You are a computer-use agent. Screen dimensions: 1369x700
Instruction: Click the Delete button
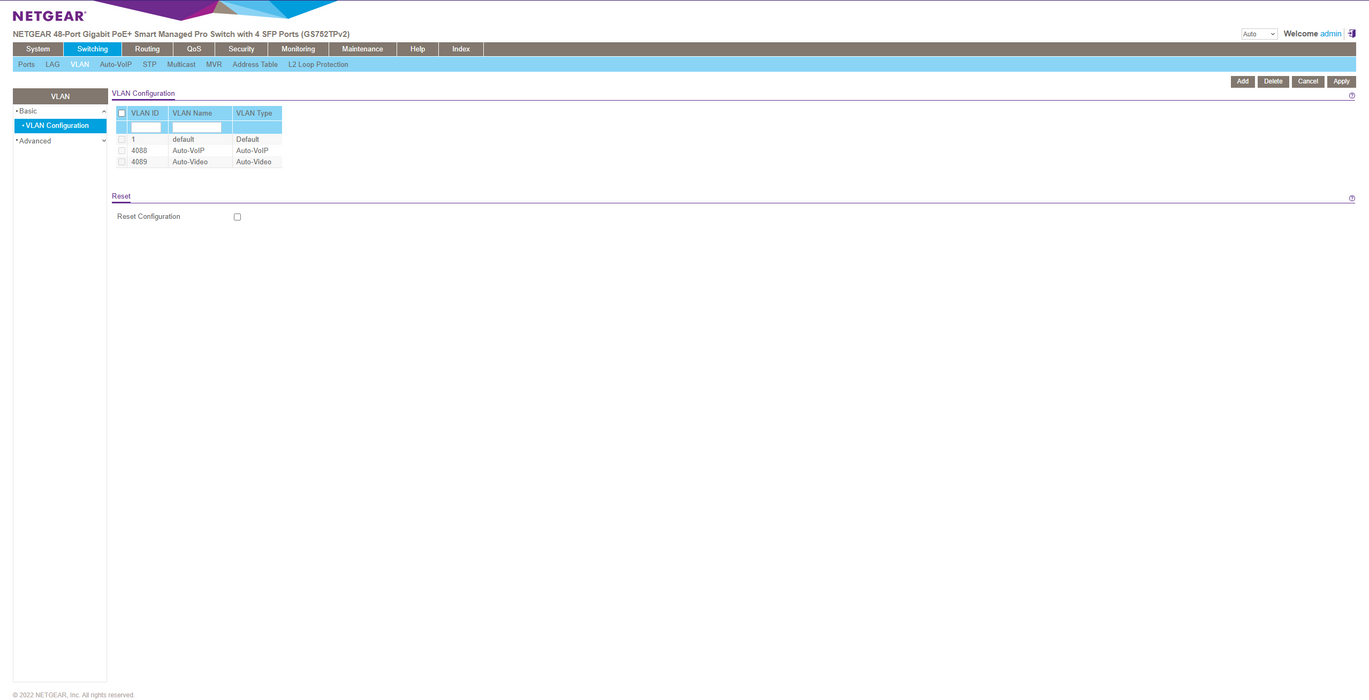[1272, 82]
